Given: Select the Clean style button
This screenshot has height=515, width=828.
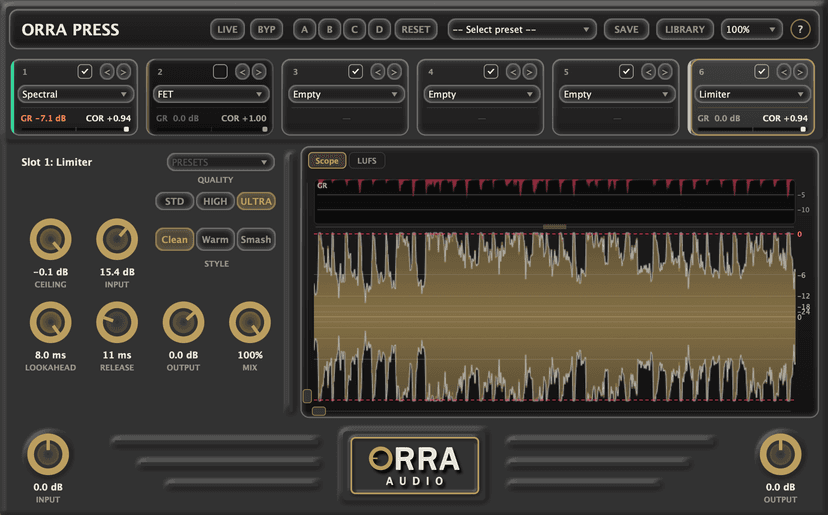Looking at the screenshot, I should (x=174, y=239).
